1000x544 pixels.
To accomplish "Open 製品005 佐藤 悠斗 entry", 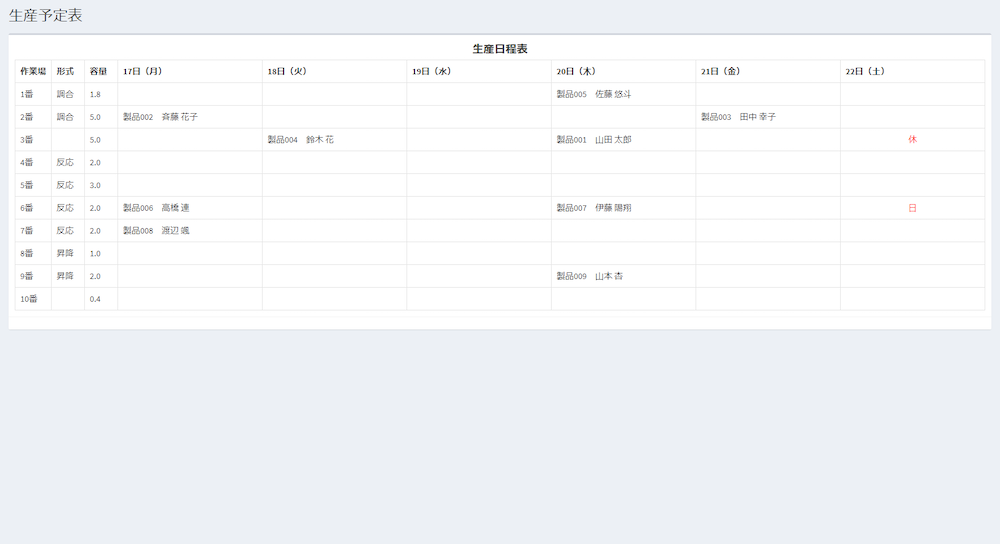I will click(x=594, y=94).
